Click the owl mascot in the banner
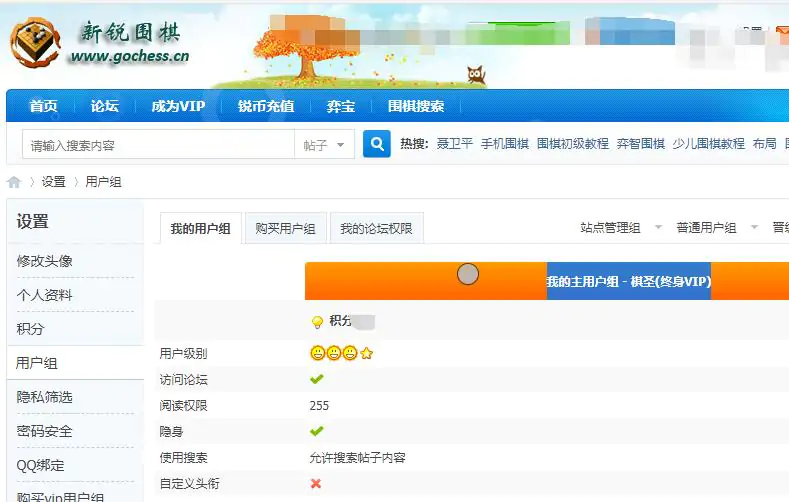The width and height of the screenshot is (789, 502). pyautogui.click(x=476, y=75)
